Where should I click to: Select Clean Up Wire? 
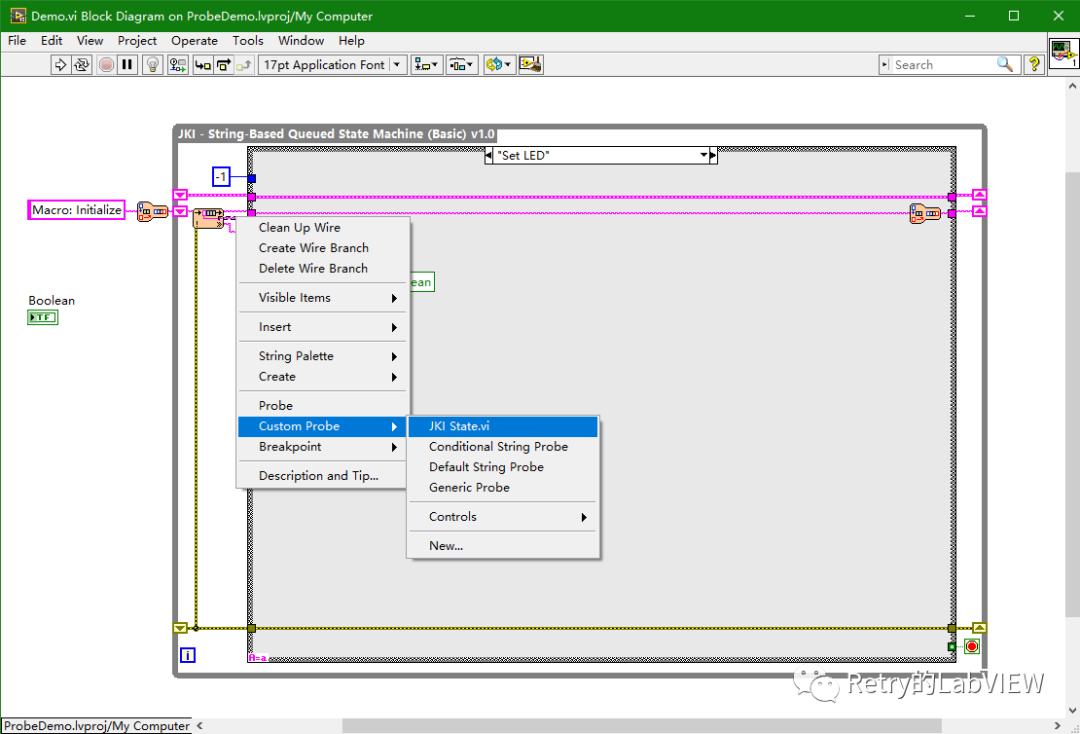(322, 227)
